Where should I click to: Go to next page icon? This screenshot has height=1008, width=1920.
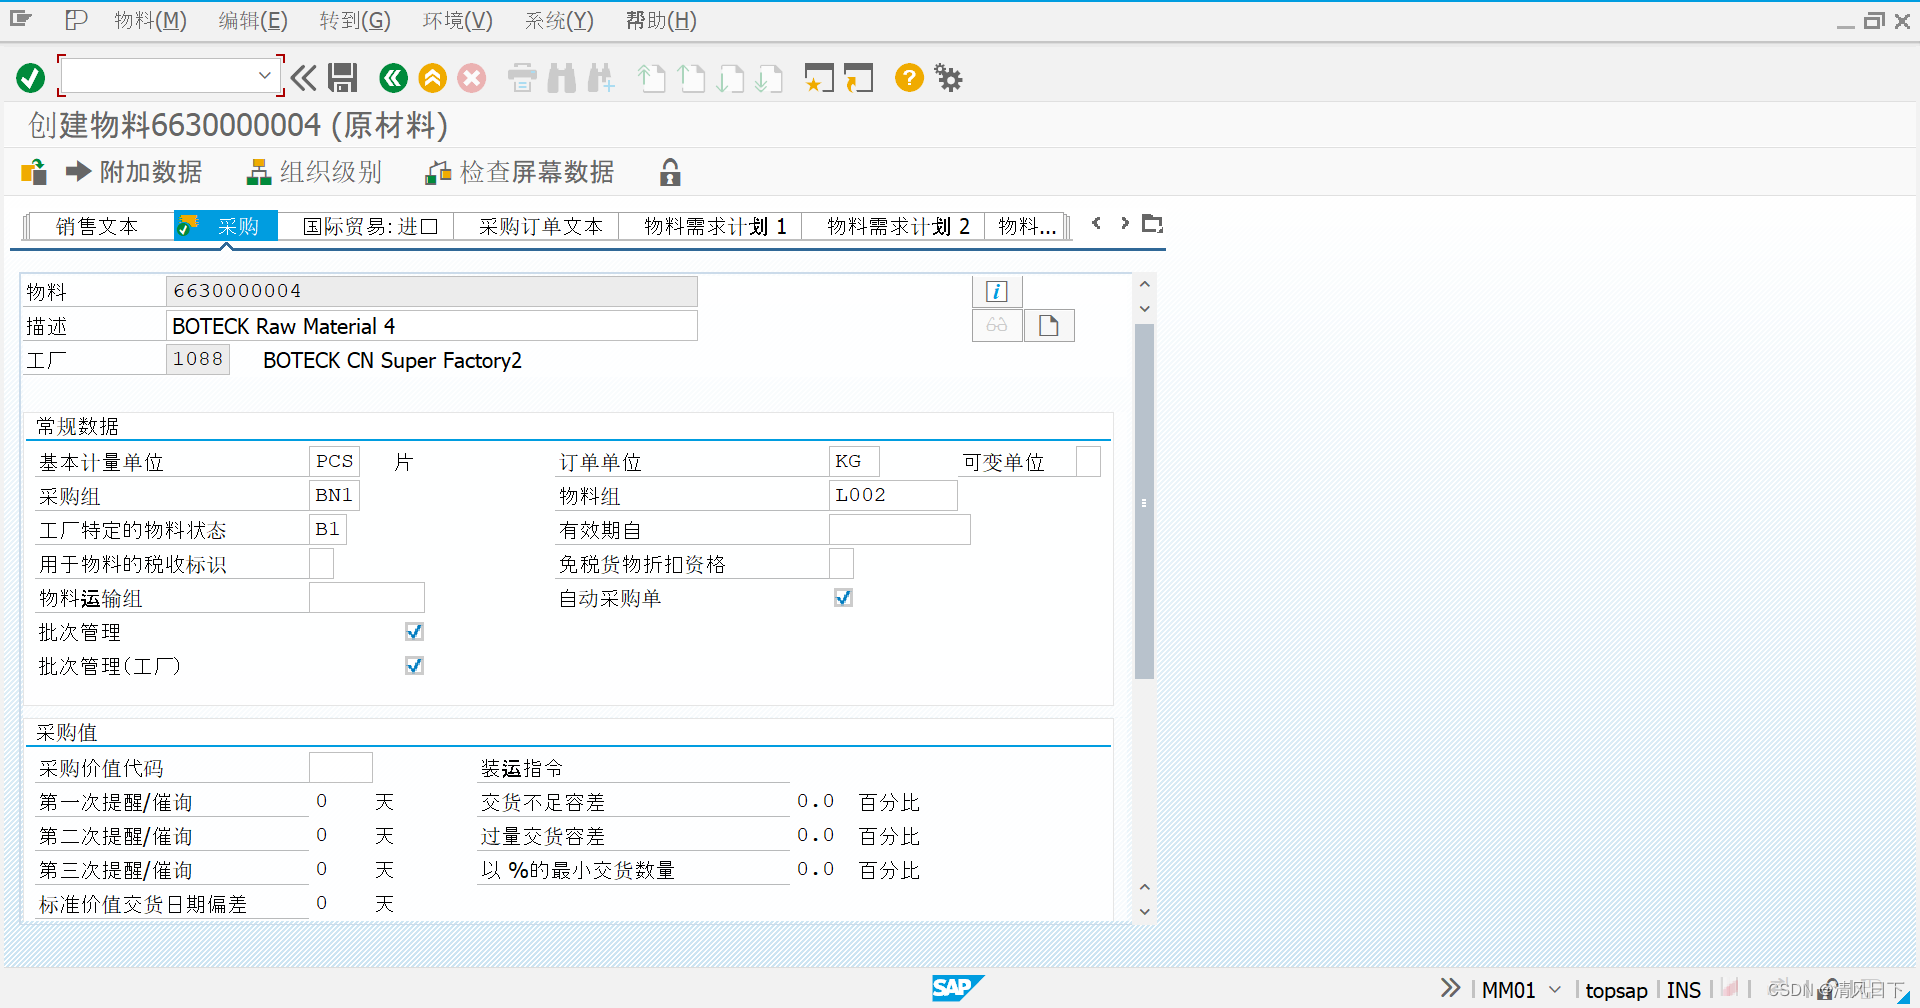731,77
